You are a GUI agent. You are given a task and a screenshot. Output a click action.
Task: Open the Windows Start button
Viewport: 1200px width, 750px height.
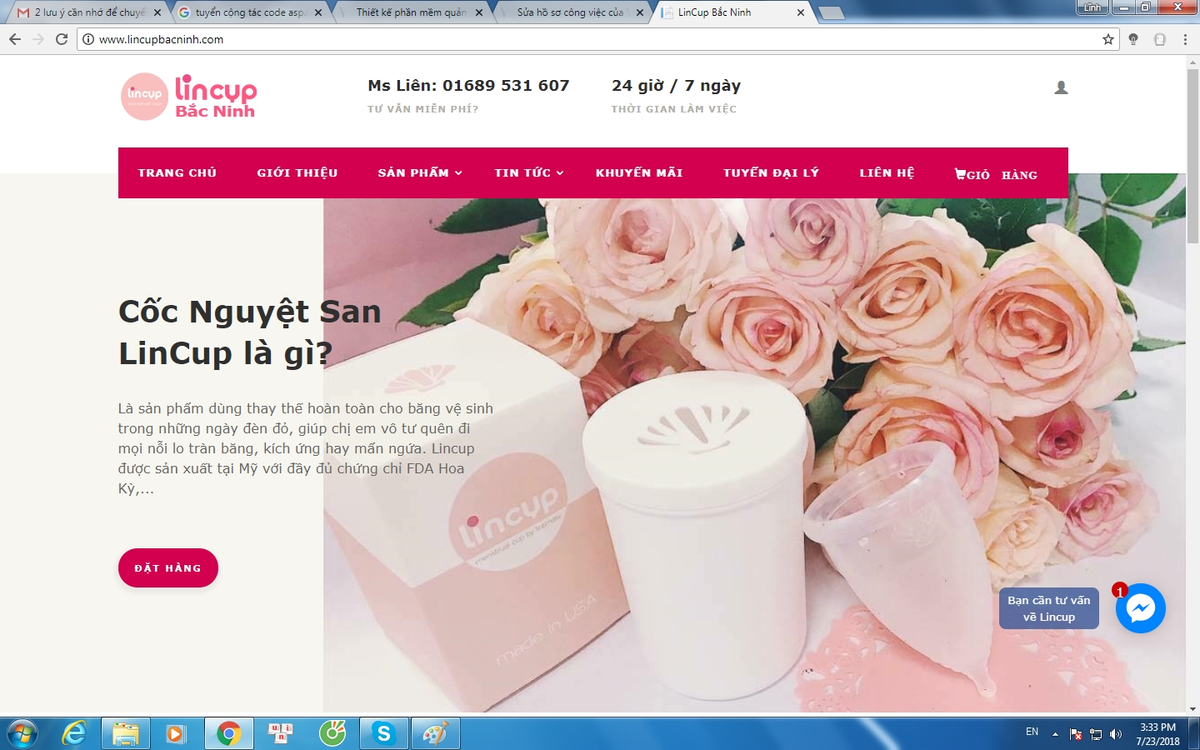coord(19,733)
